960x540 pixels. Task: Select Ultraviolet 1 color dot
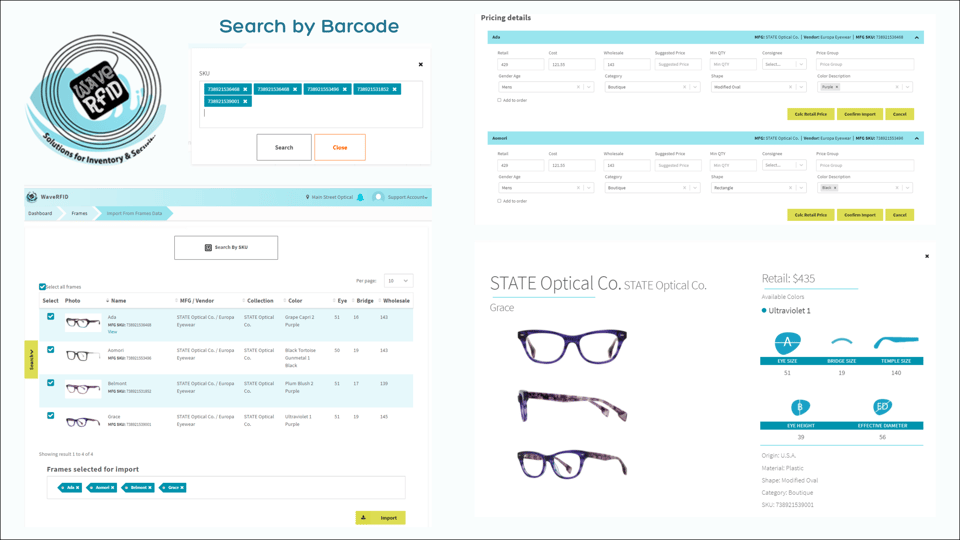[764, 310]
